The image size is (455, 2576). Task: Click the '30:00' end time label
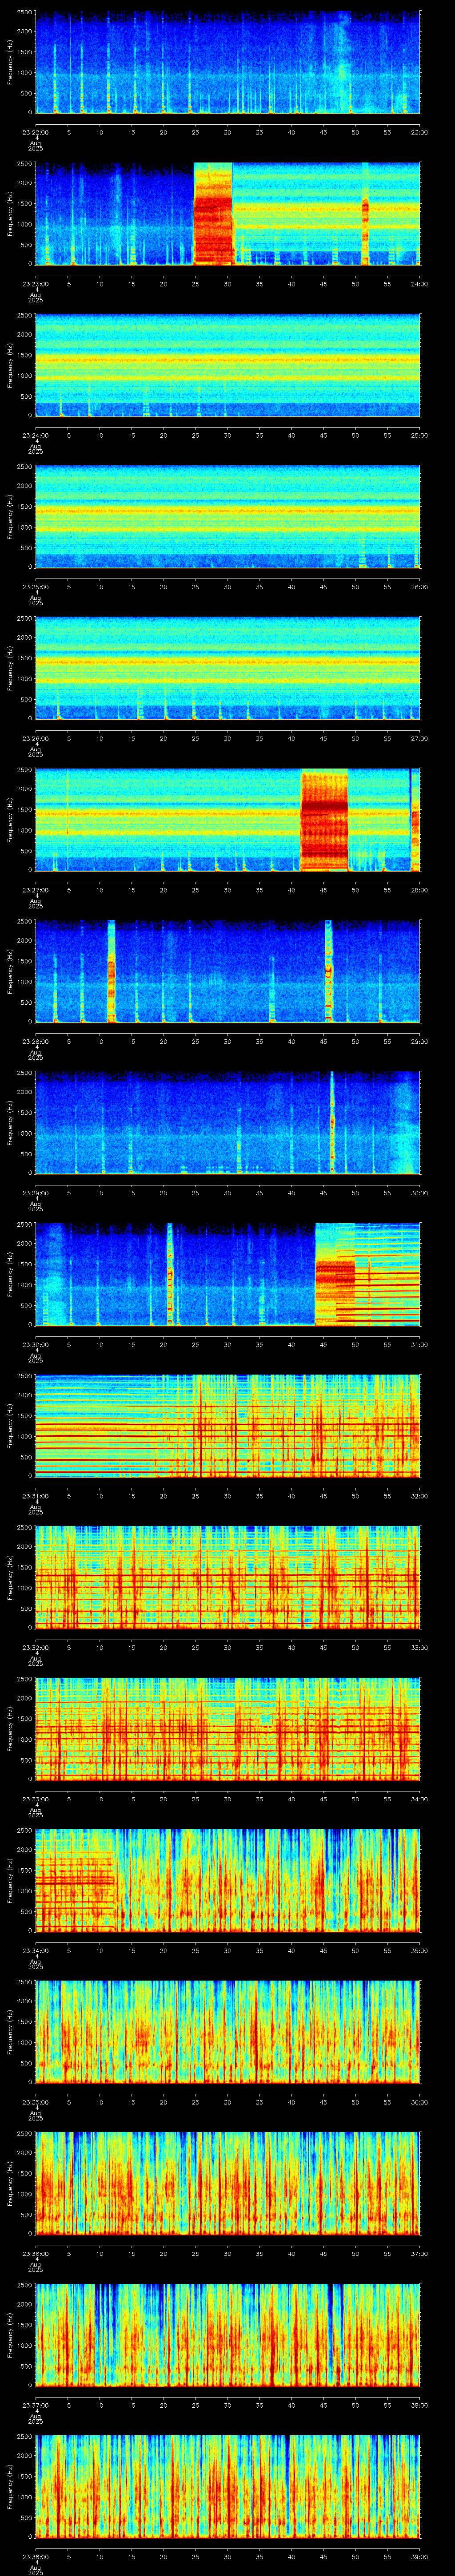click(x=420, y=1193)
